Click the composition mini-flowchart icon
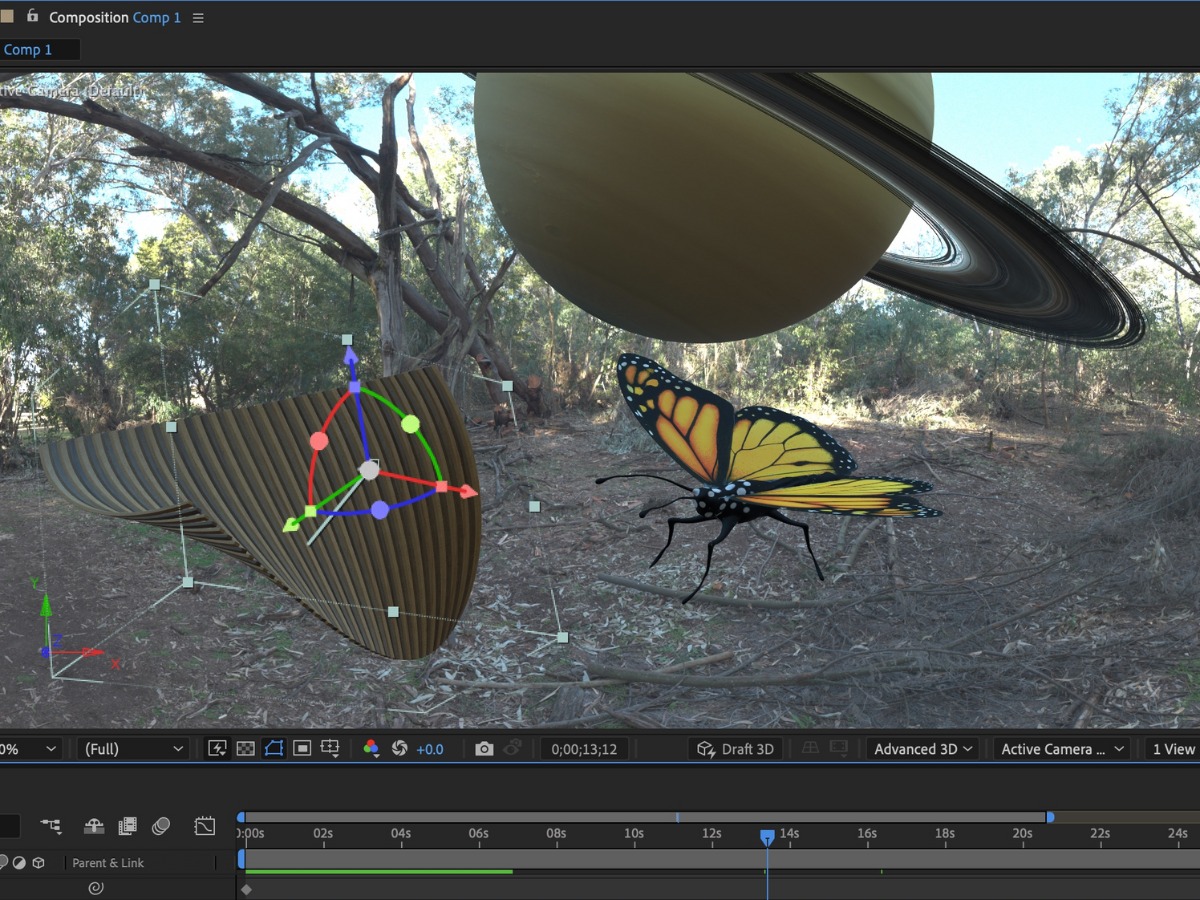Screen dimensions: 1200x900 (51, 826)
